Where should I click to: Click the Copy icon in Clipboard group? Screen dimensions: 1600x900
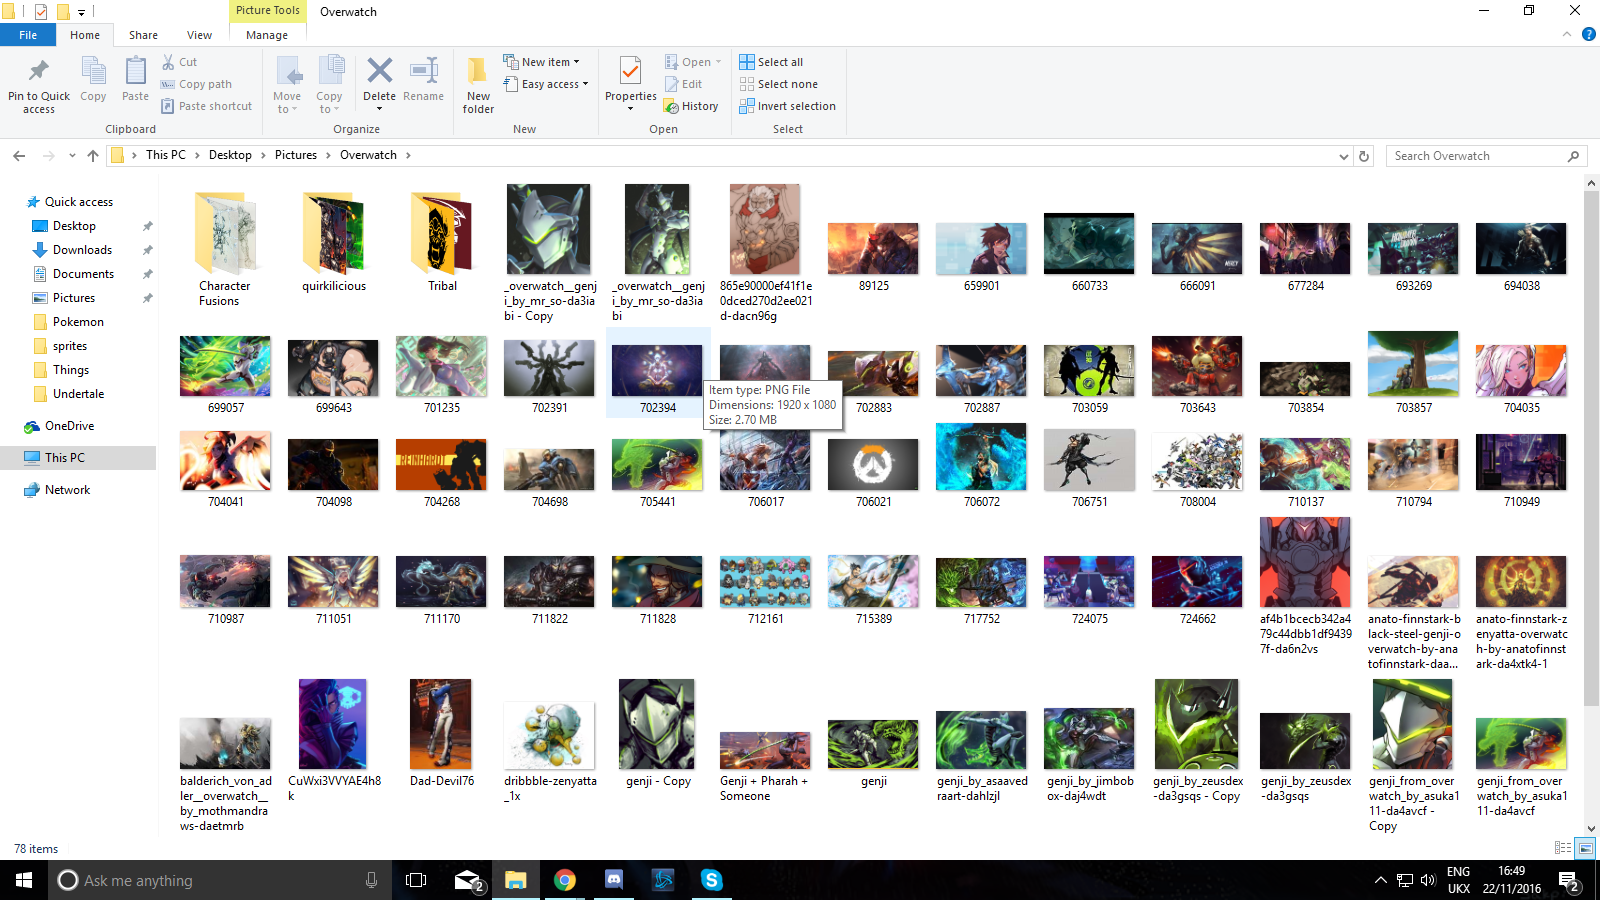(x=93, y=72)
